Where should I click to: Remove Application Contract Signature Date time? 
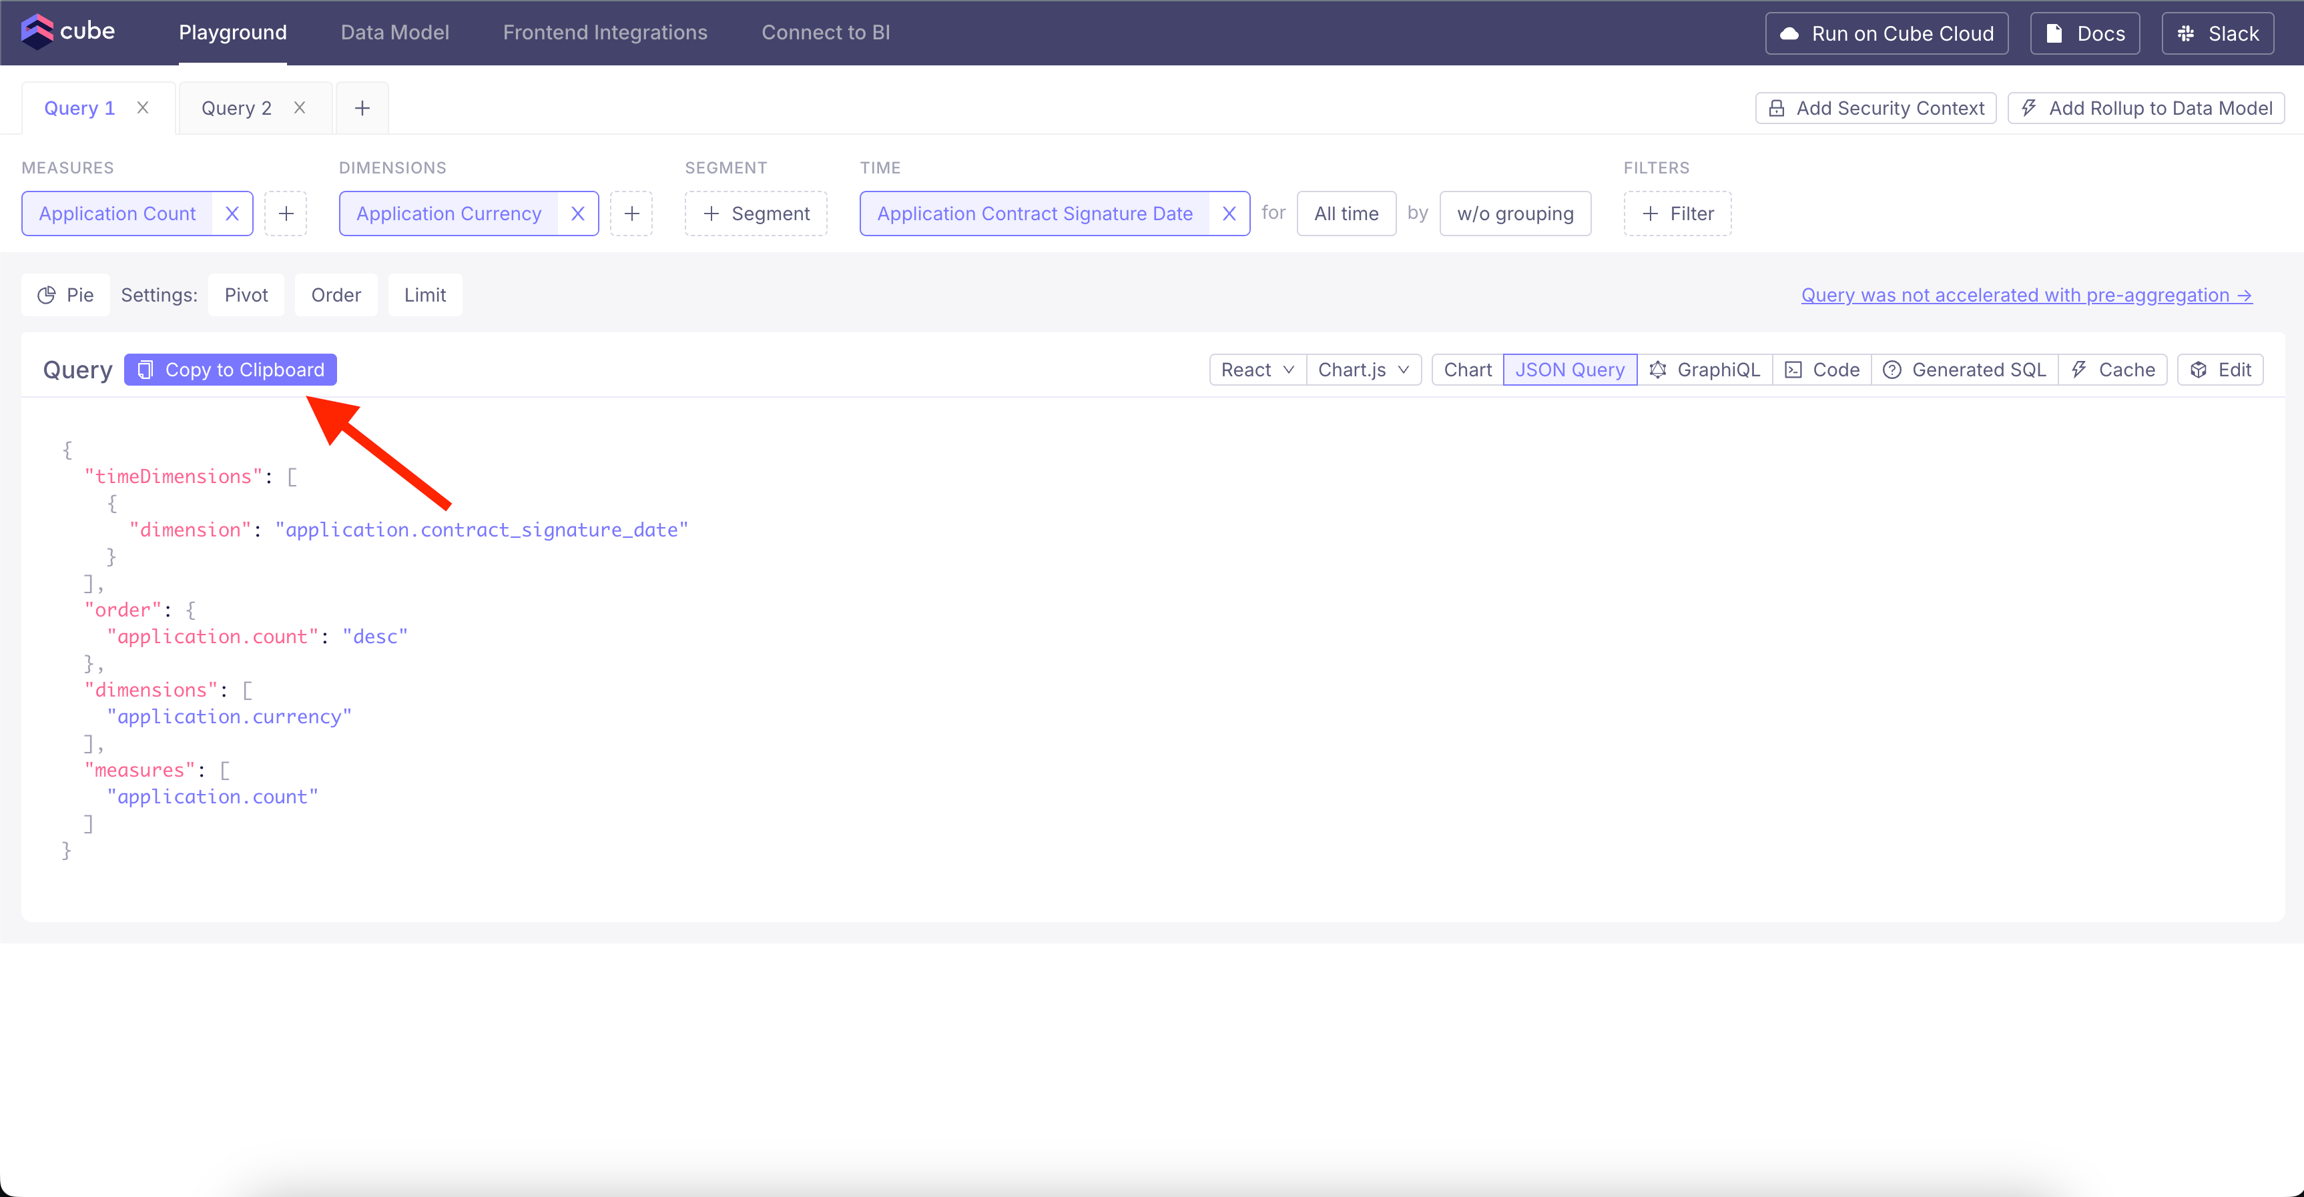click(1229, 213)
